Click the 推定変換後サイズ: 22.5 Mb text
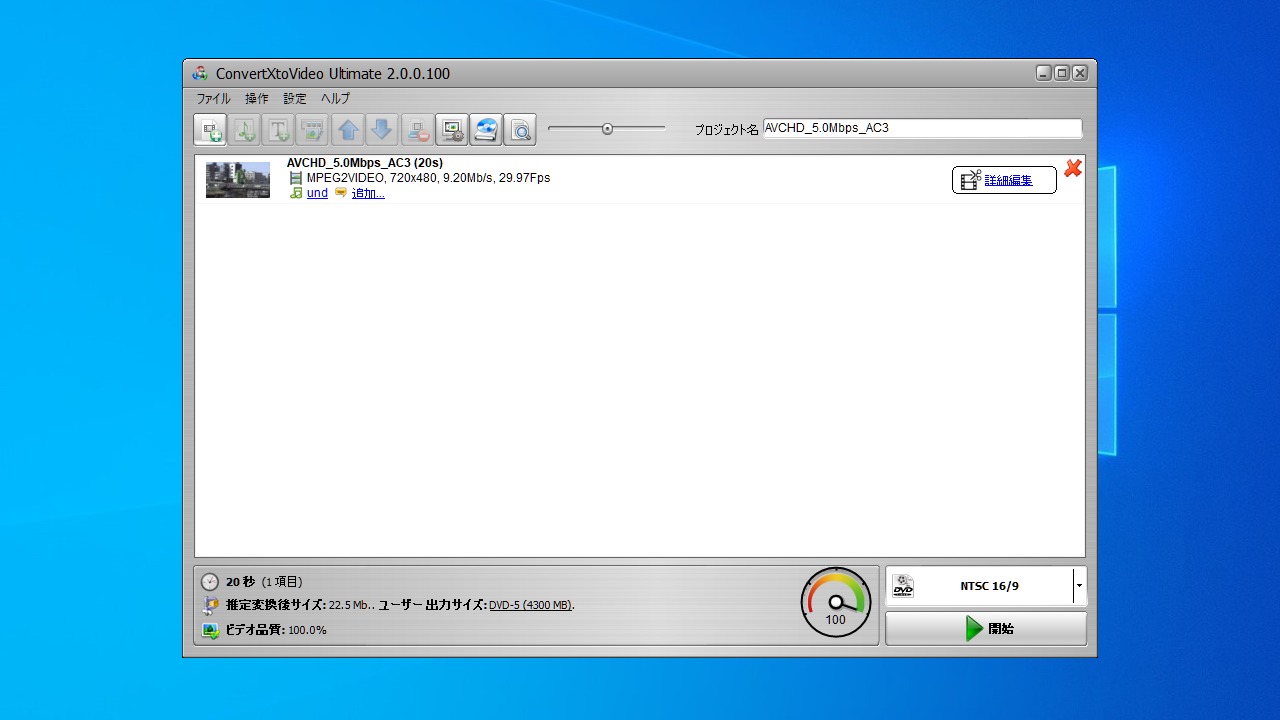The height and width of the screenshot is (720, 1280). pos(299,605)
